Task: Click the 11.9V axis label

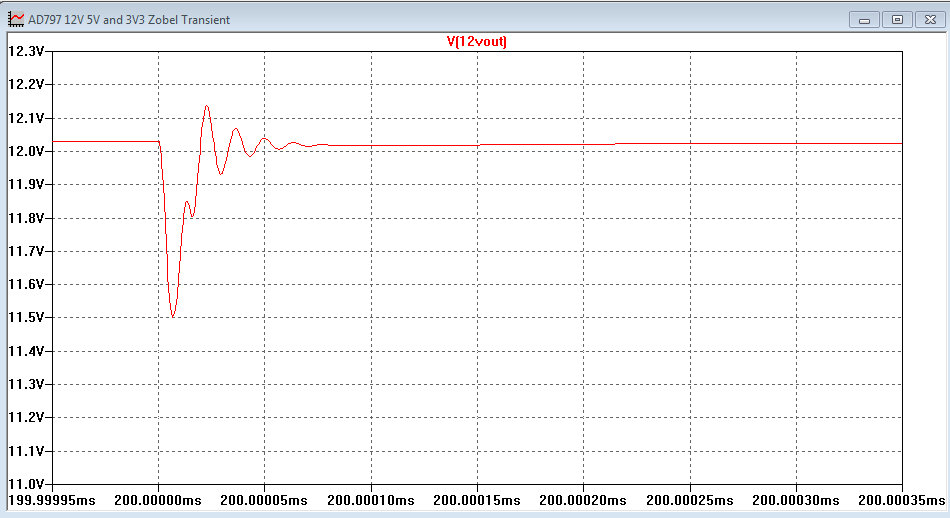Action: point(26,184)
